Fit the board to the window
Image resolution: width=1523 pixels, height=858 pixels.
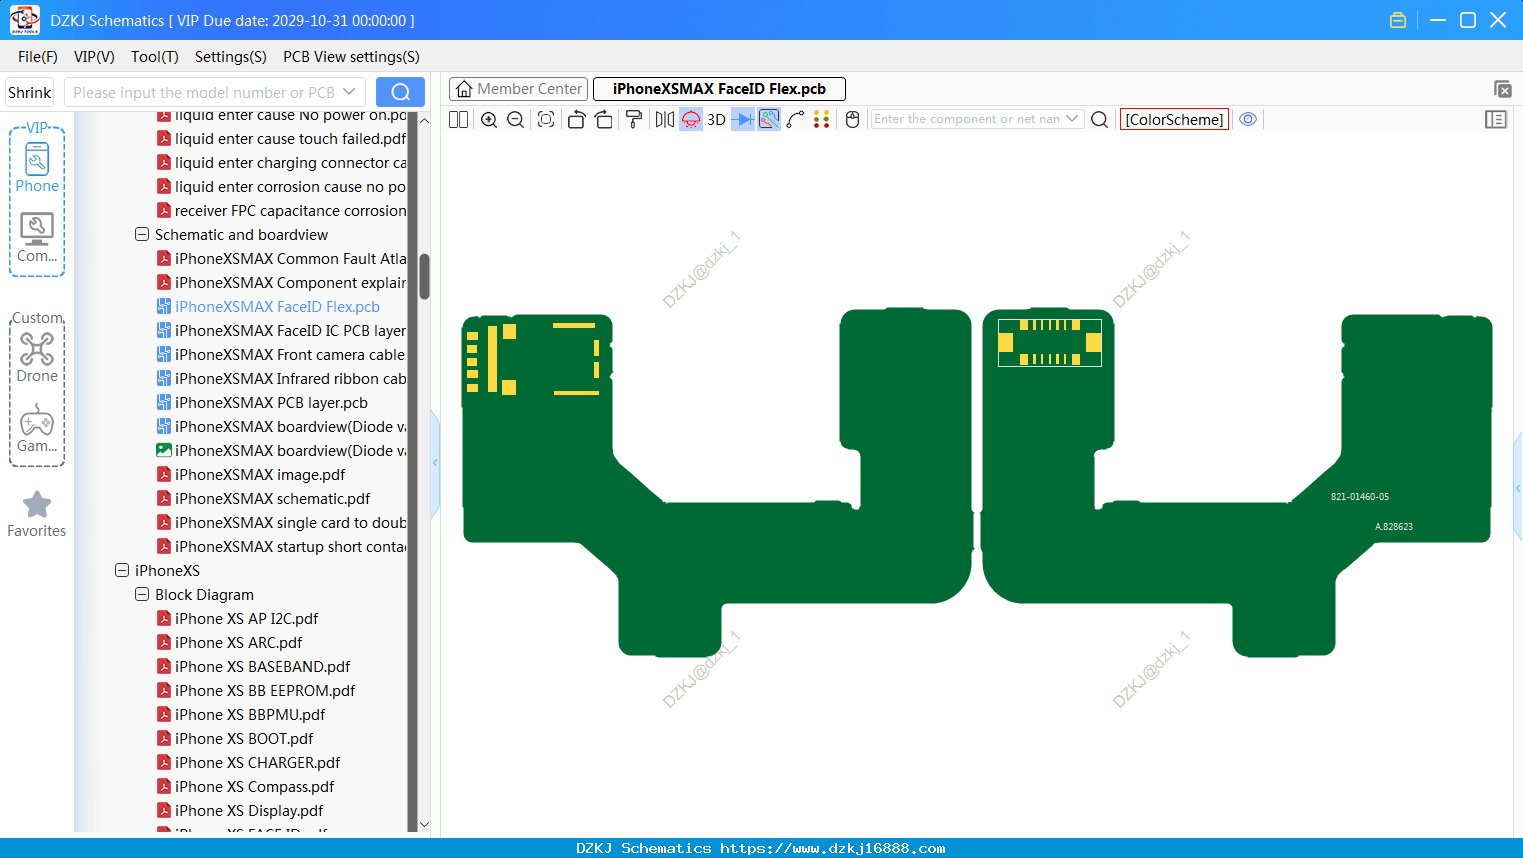click(x=546, y=120)
